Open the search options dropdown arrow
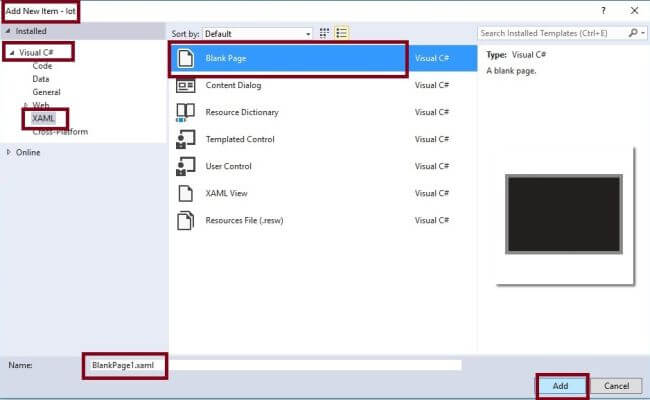This screenshot has height=400, width=650. 643,33
